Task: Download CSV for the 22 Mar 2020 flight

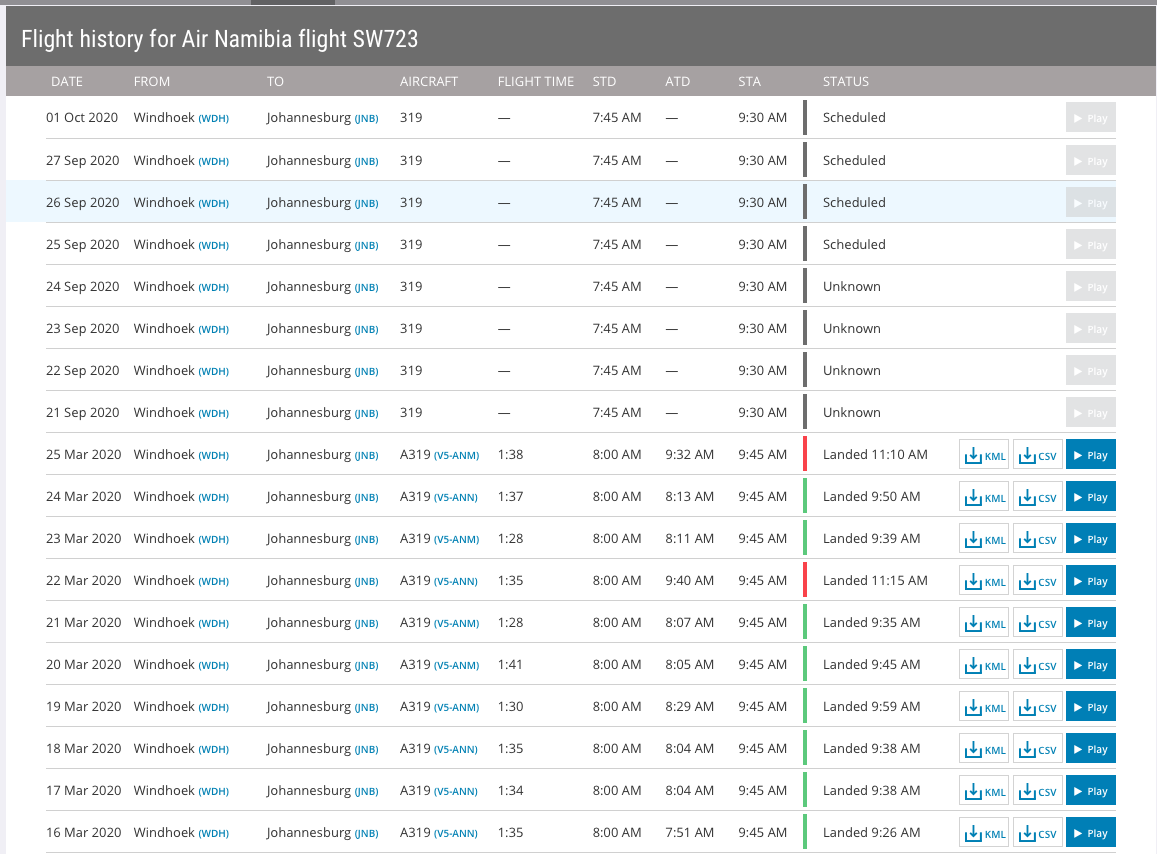Action: (x=1037, y=581)
